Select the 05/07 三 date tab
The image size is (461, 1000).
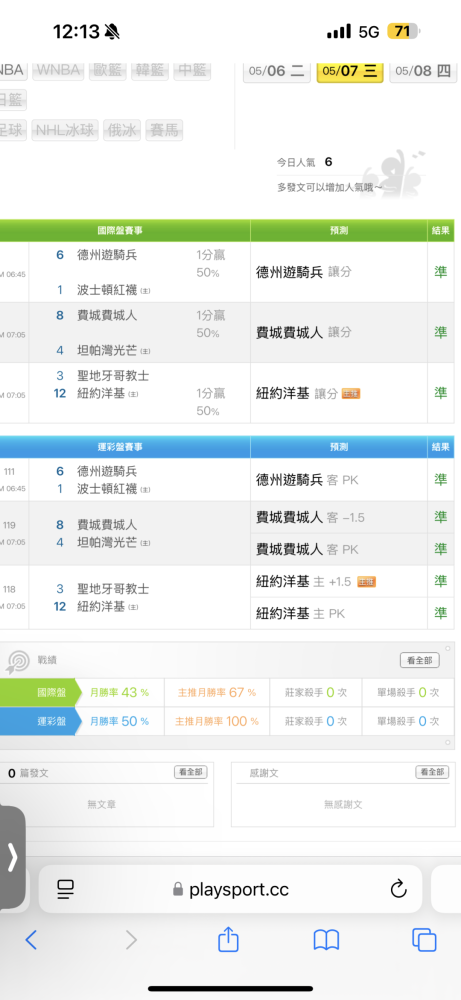point(350,71)
